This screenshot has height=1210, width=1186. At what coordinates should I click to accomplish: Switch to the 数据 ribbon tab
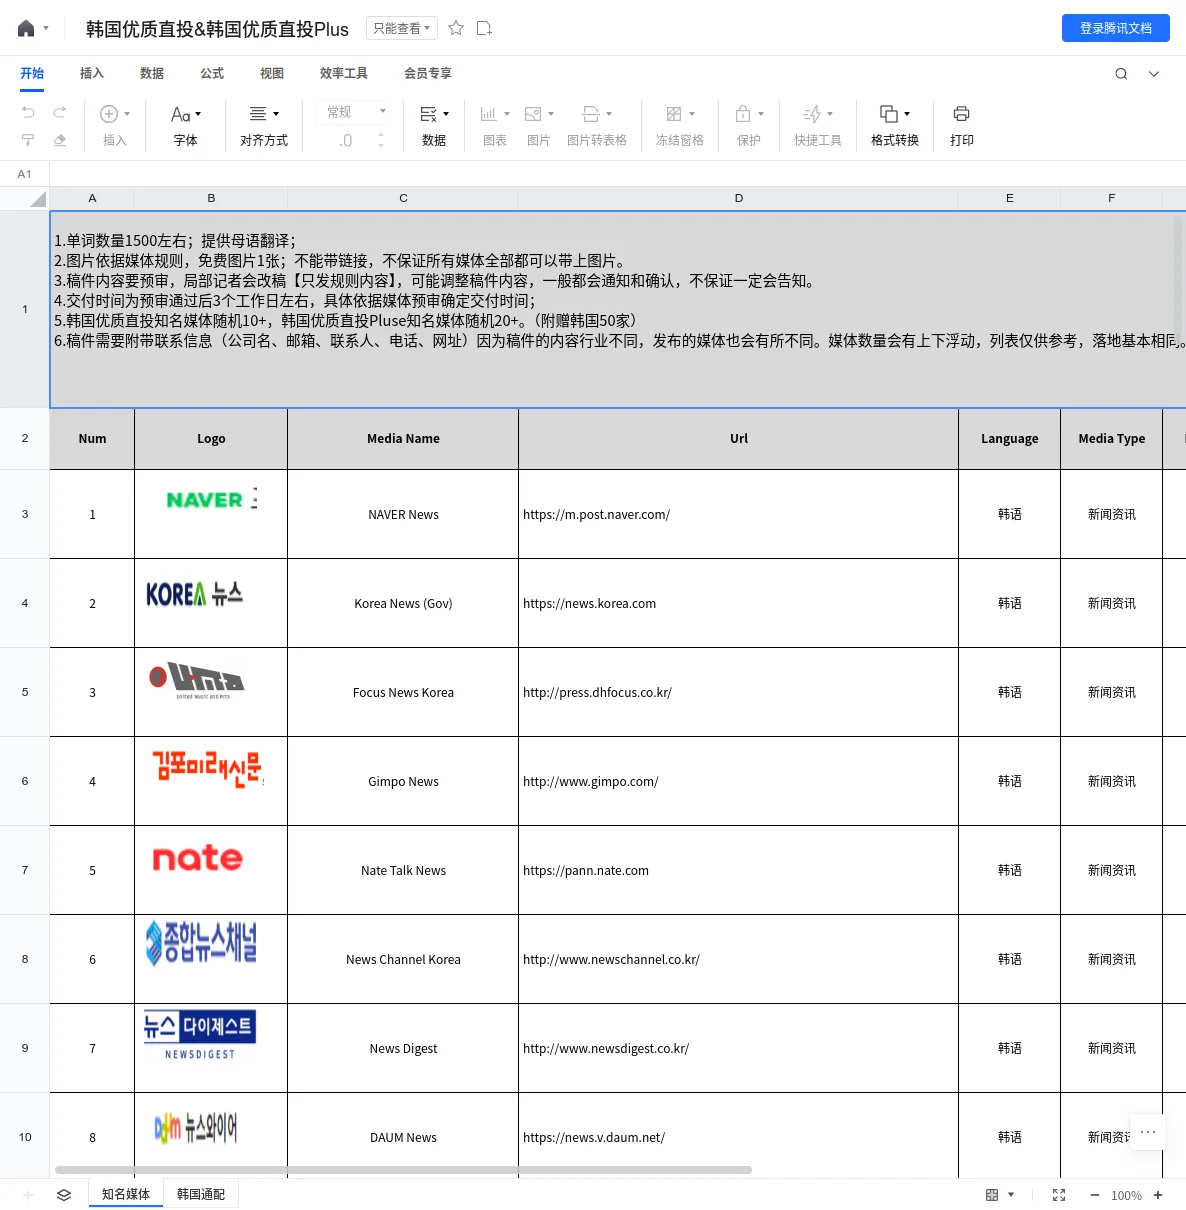(152, 73)
